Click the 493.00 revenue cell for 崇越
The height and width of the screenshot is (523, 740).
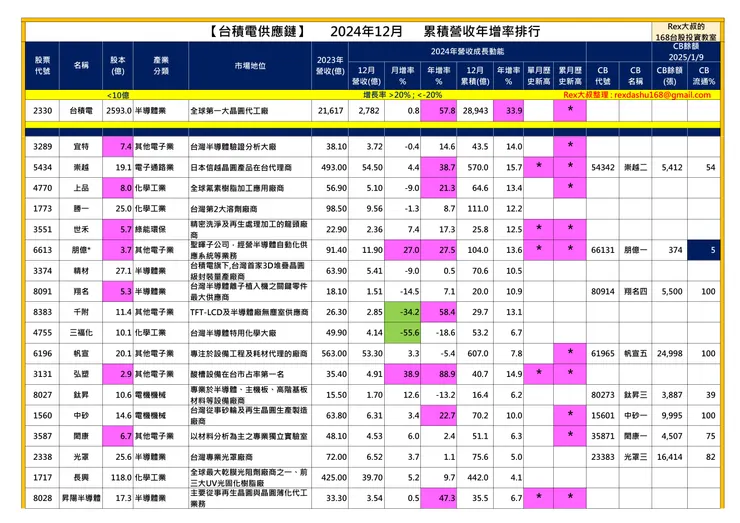coord(330,167)
